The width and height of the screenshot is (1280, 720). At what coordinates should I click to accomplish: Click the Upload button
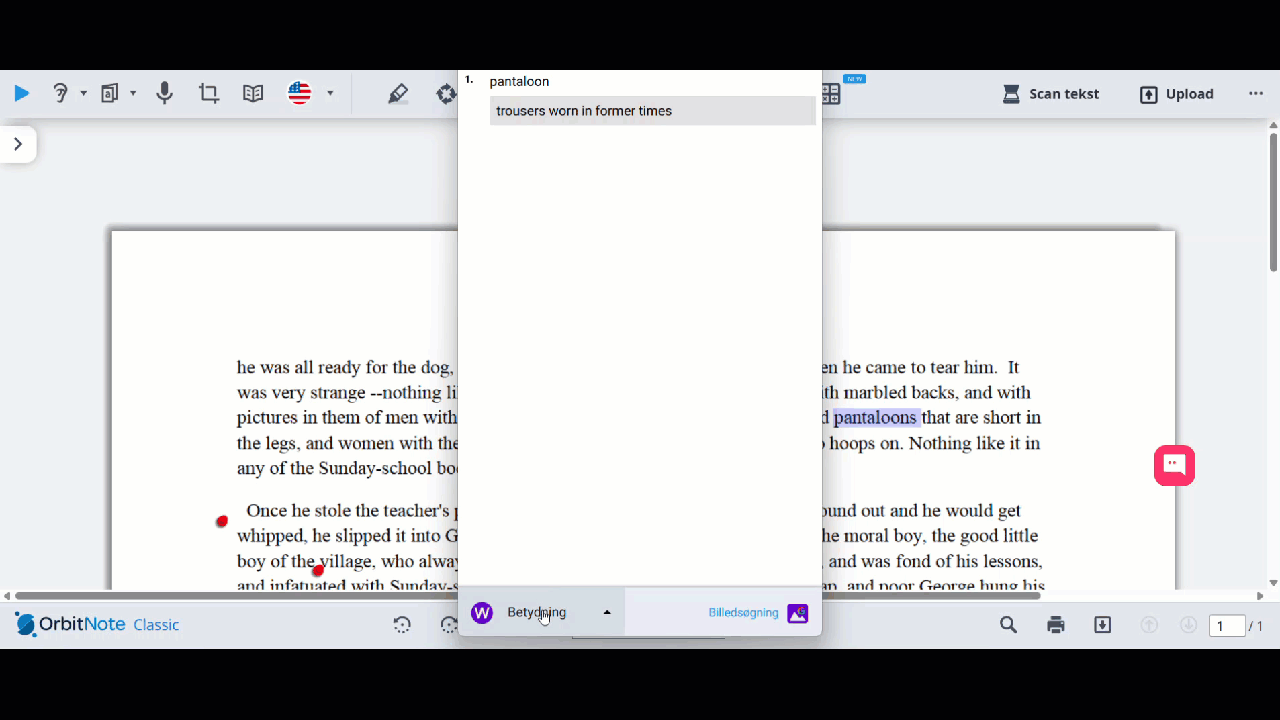[1177, 94]
